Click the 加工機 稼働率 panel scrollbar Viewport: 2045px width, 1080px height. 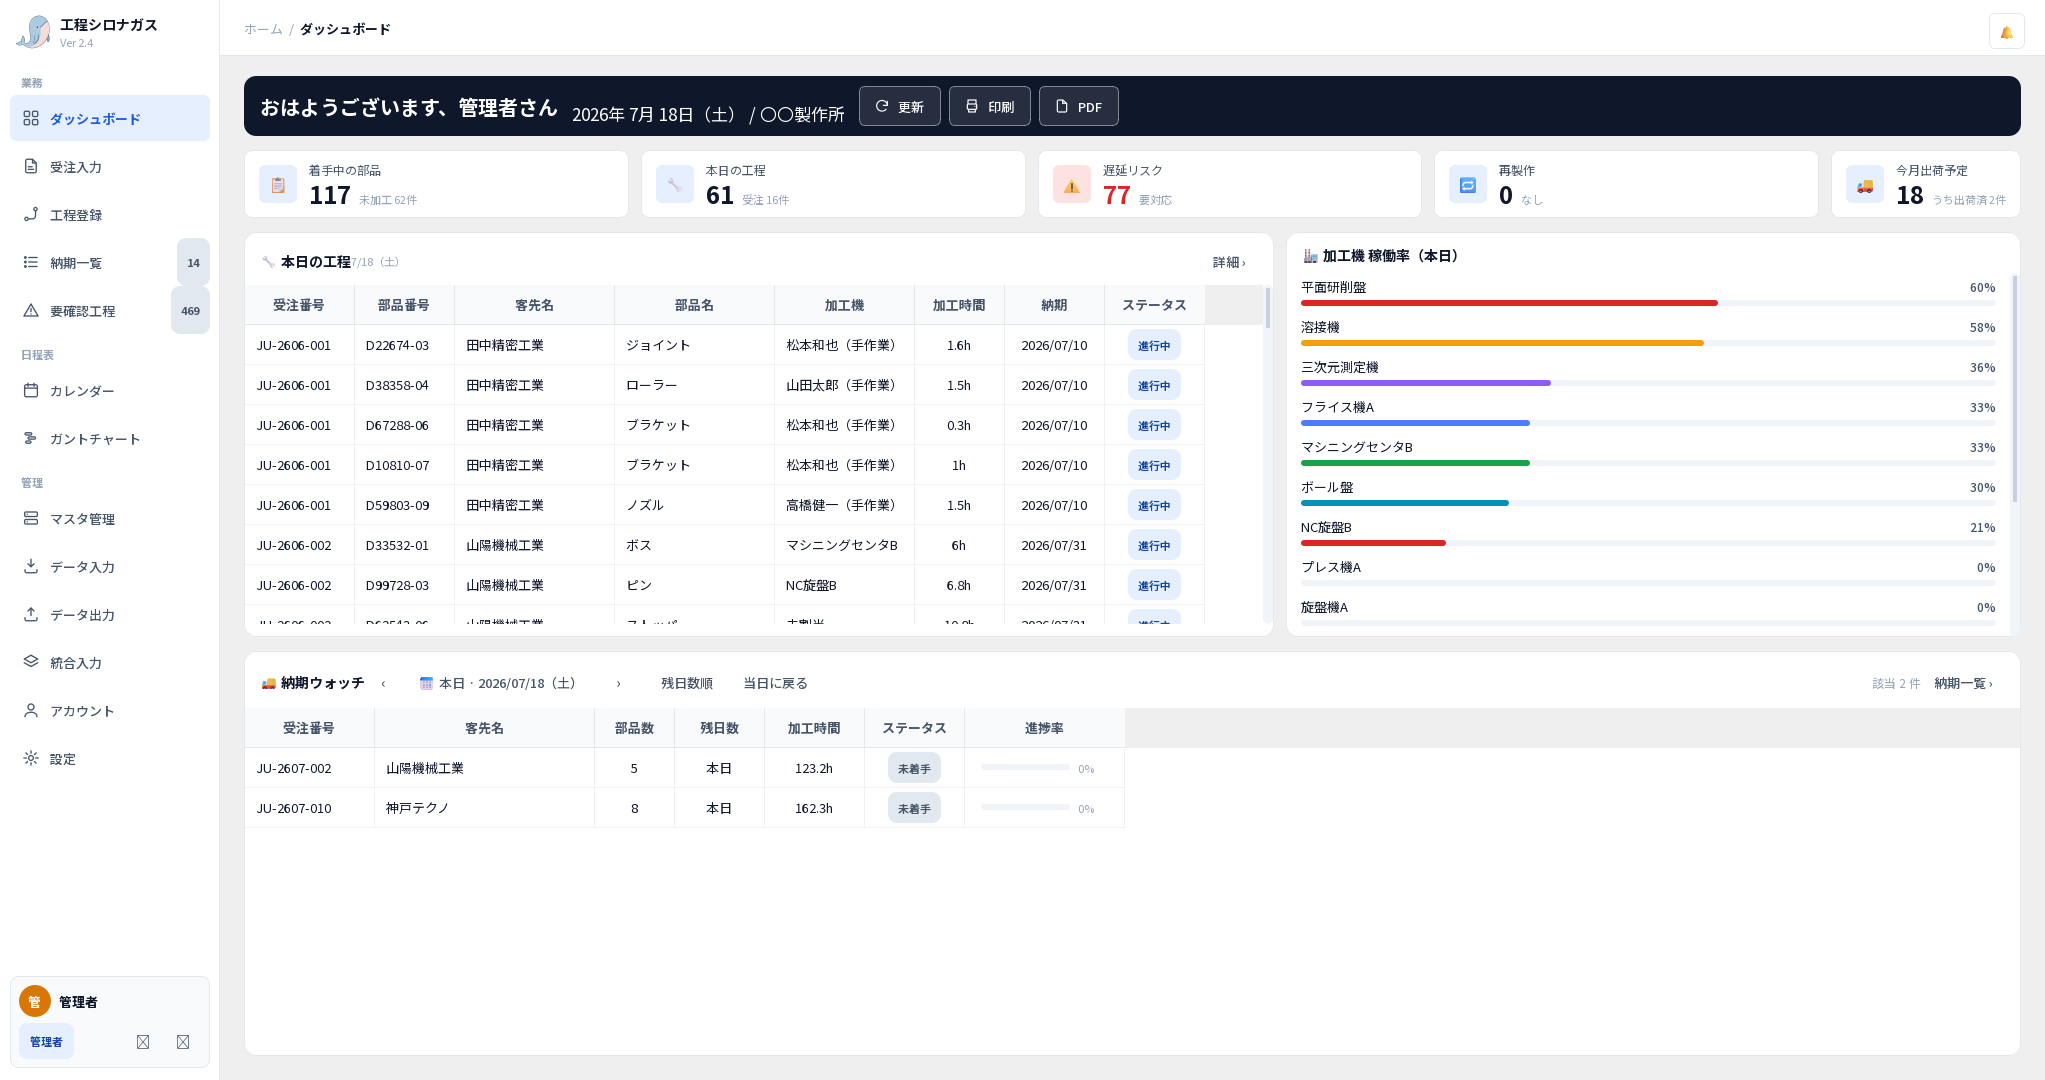tap(2014, 390)
